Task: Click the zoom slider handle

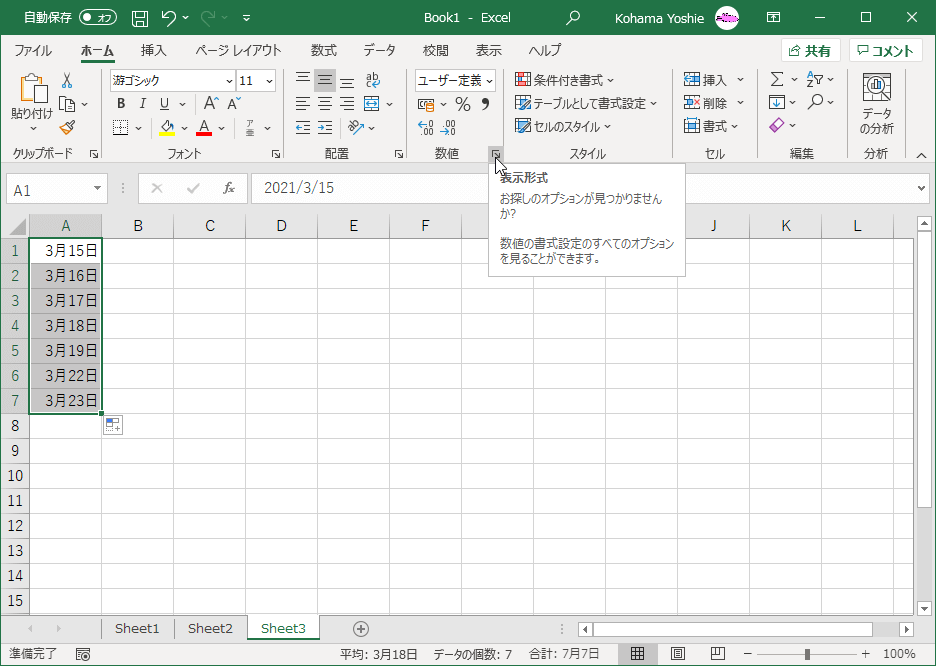Action: pyautogui.click(x=807, y=654)
